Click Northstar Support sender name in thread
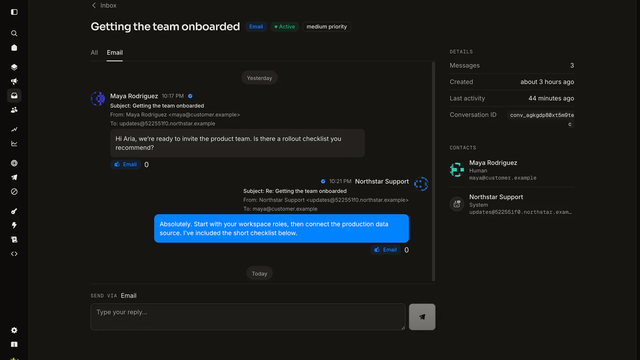This screenshot has height=360, width=640. coord(382,182)
